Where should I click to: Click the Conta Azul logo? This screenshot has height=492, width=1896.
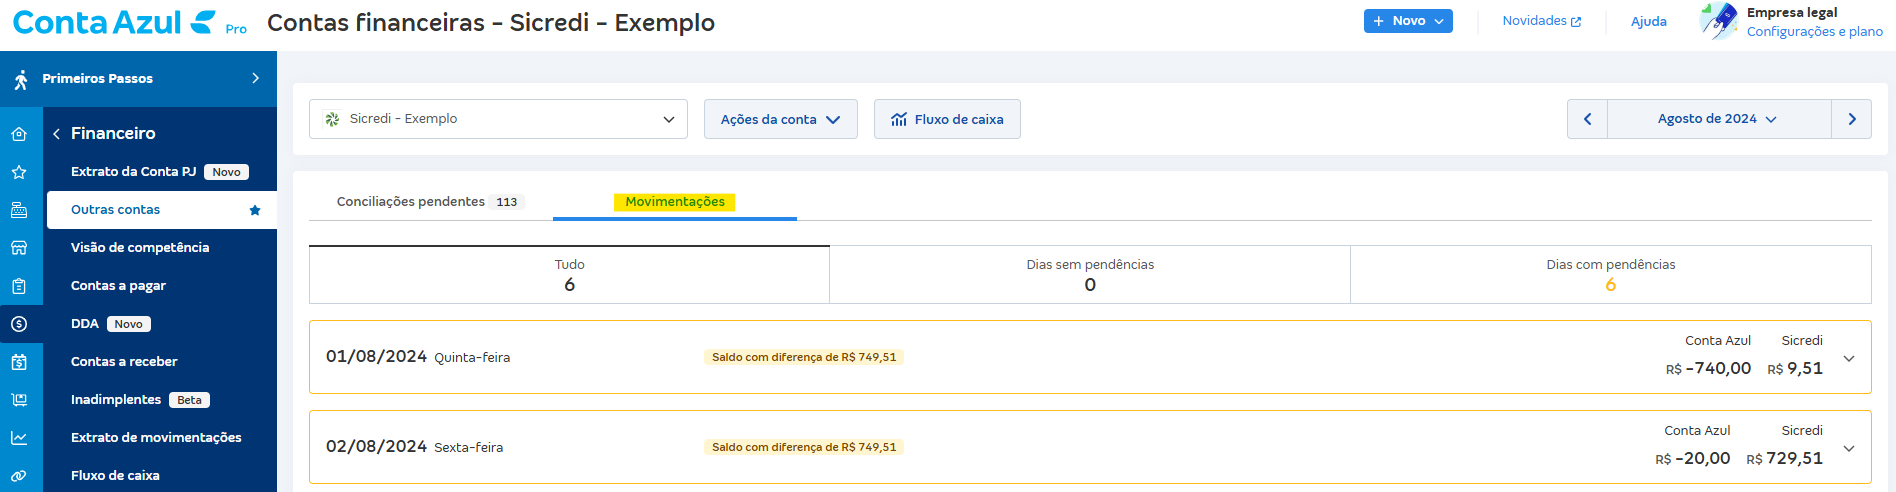point(113,22)
